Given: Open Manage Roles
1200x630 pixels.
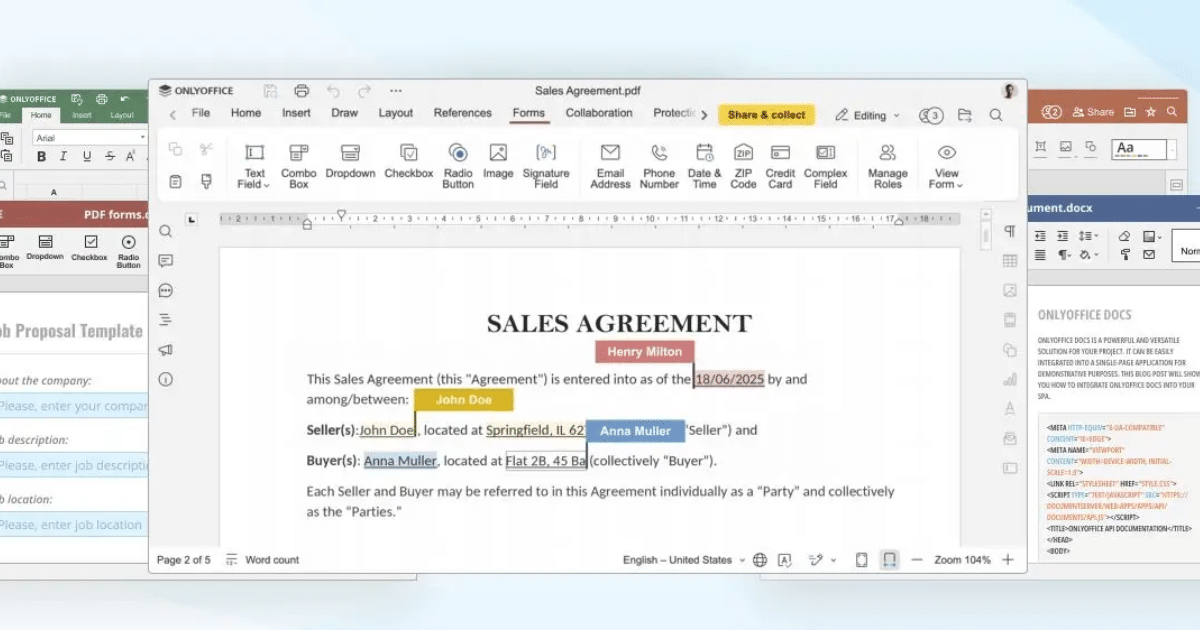Looking at the screenshot, I should click(x=887, y=165).
